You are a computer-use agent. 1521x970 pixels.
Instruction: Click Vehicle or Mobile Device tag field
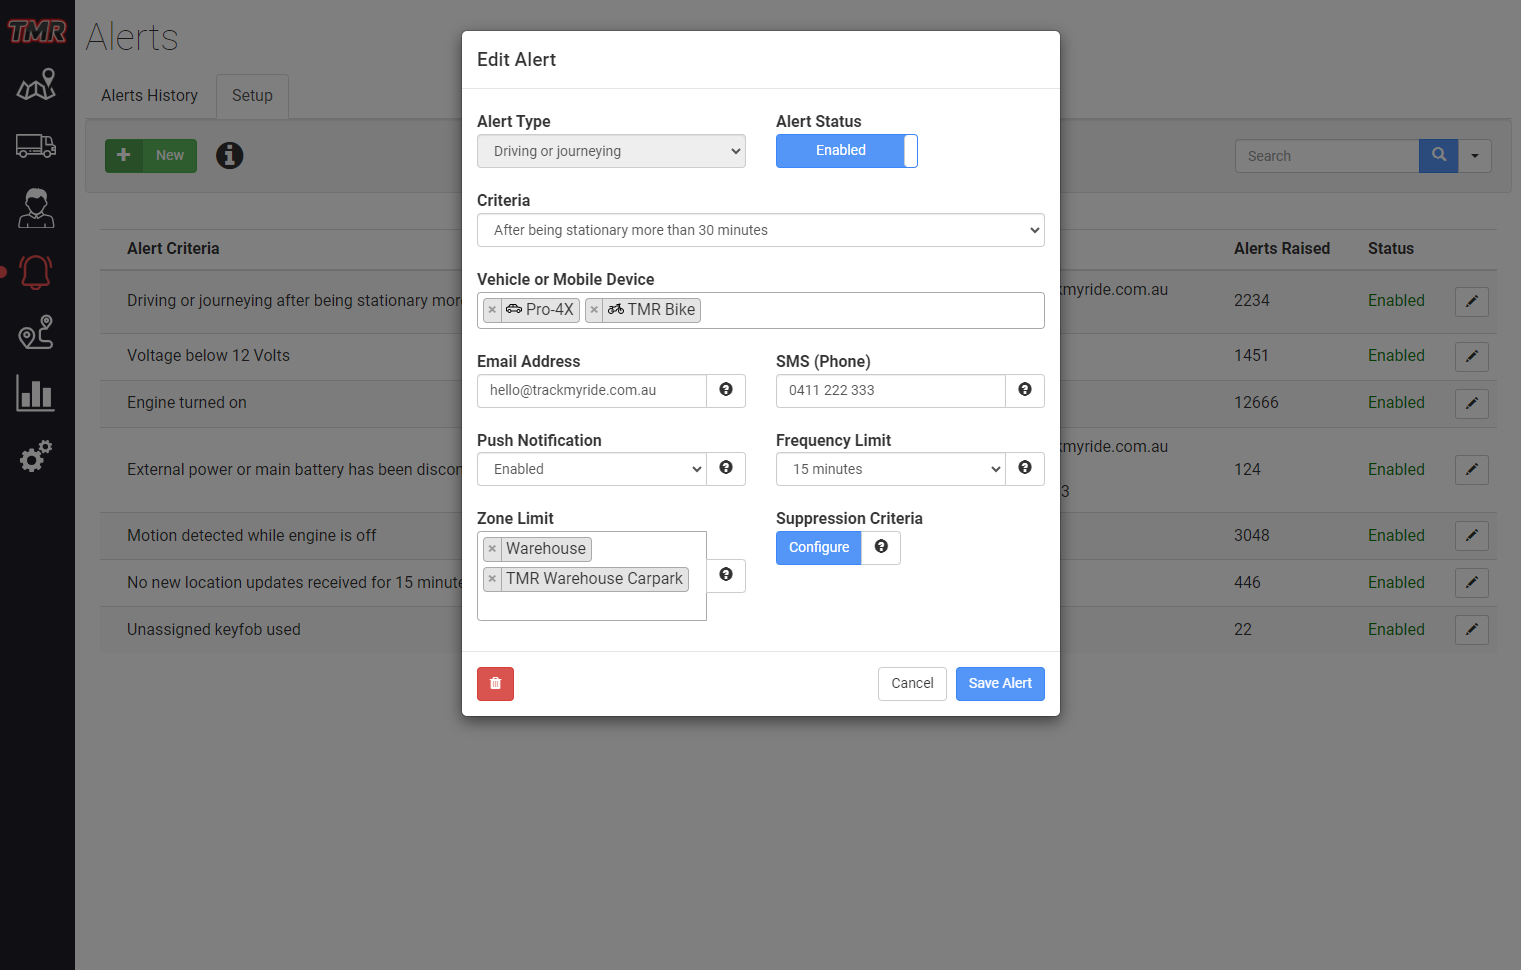[761, 310]
